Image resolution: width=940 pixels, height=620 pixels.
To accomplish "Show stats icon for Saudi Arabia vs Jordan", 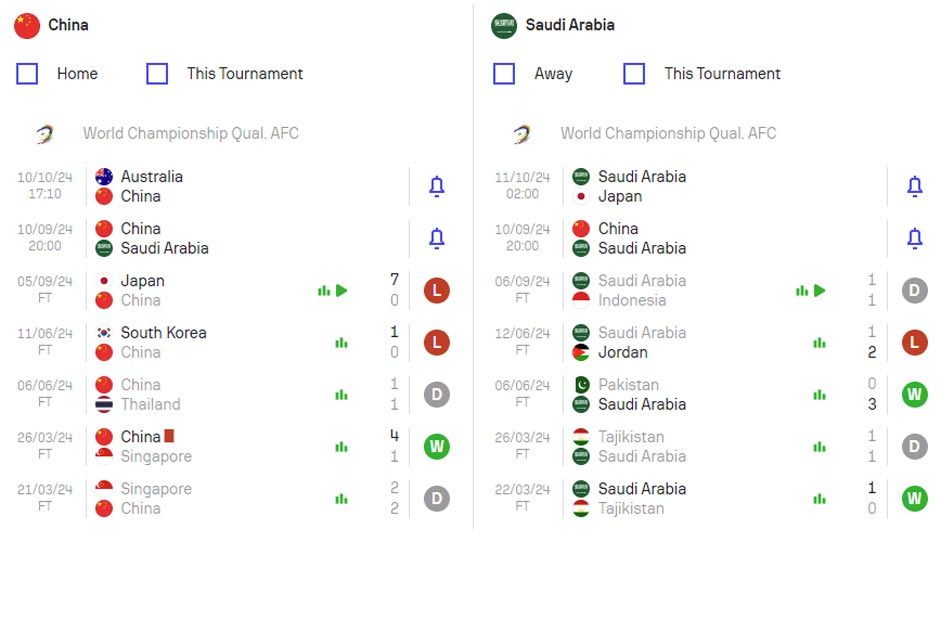I will click(x=819, y=343).
